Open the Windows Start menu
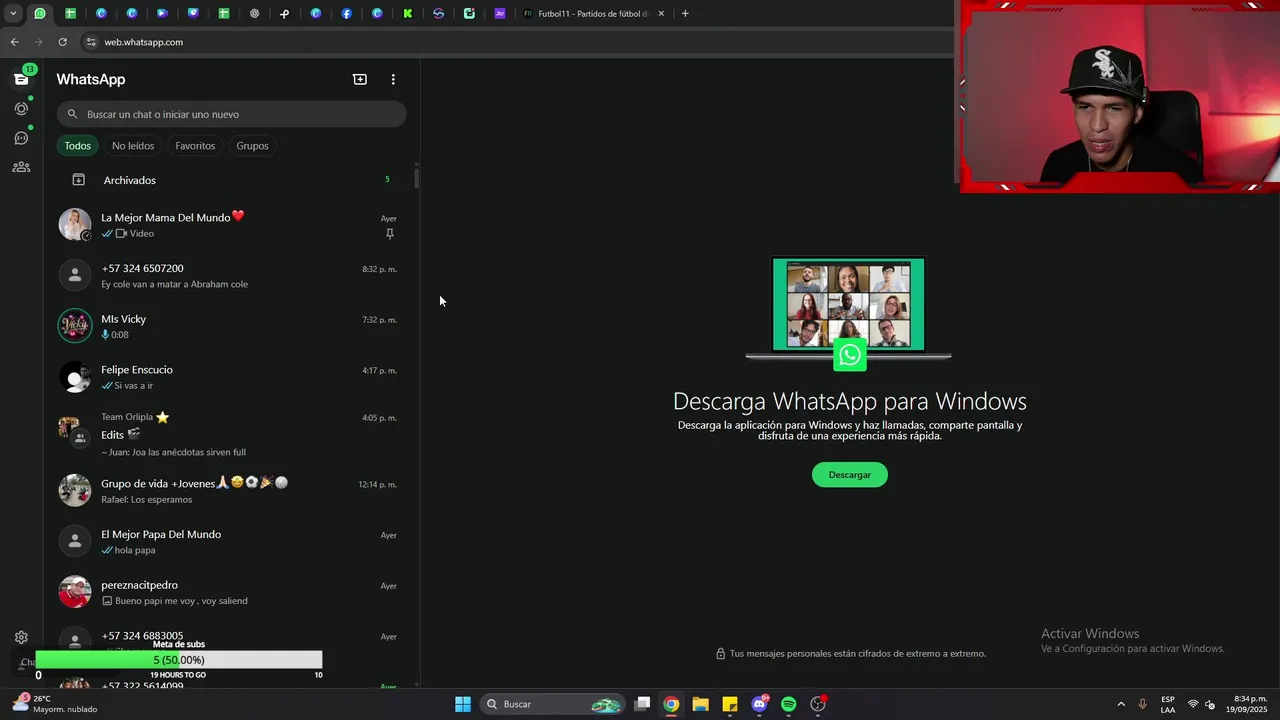Viewport: 1280px width, 720px height. click(463, 704)
